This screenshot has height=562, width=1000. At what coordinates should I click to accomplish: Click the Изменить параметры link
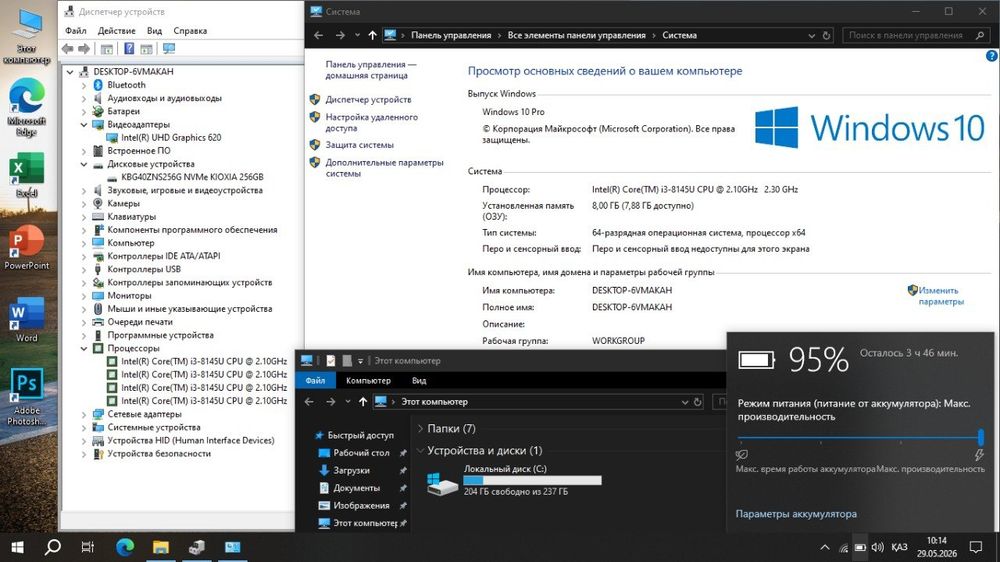coord(941,296)
